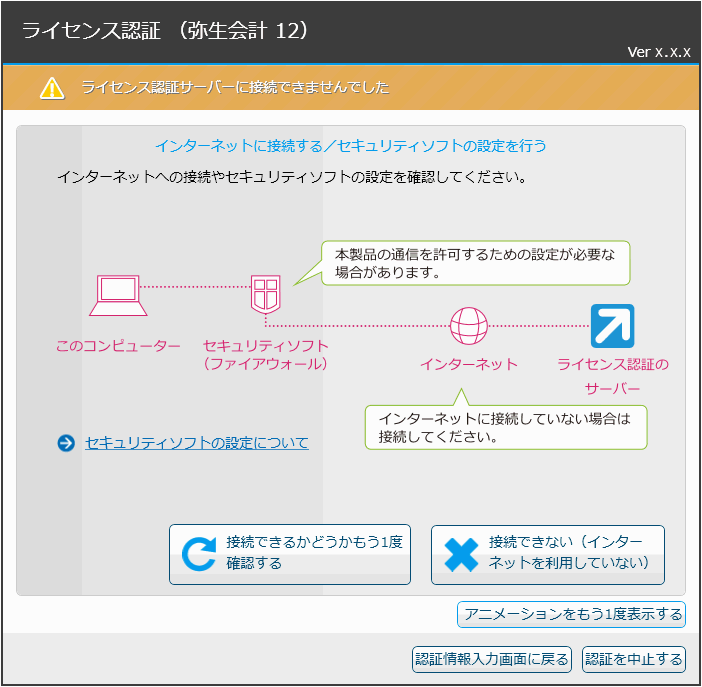702x687 pixels.
Task: Click the pink computer icon
Action: click(118, 295)
